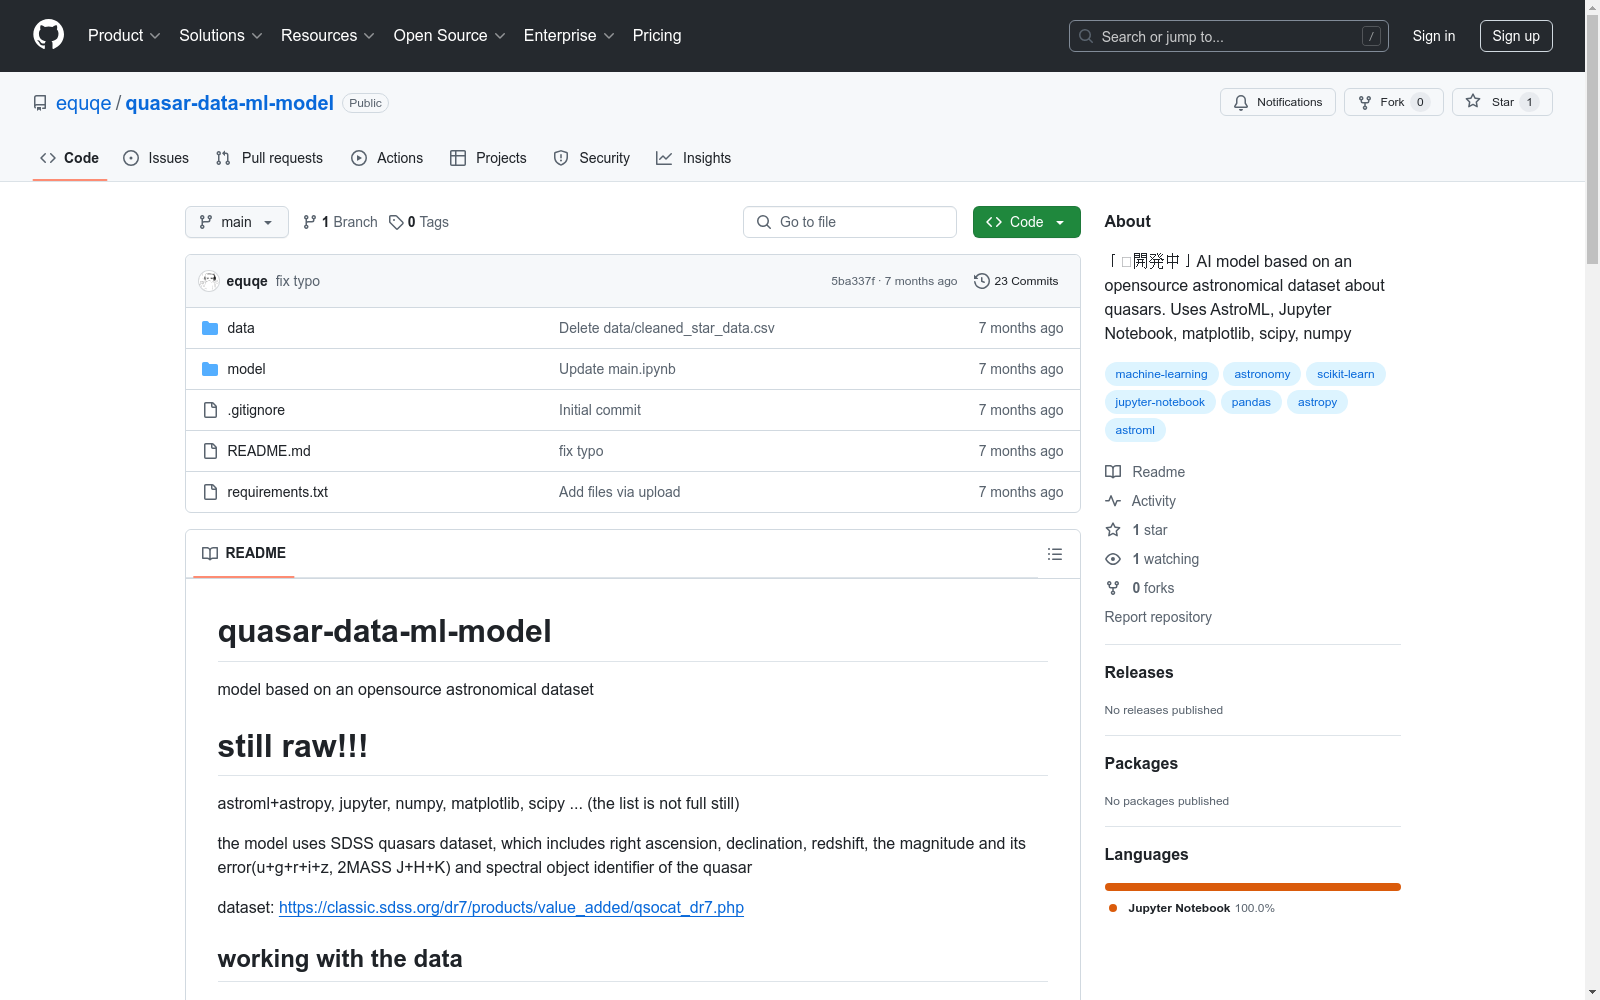Expand the Product menu
This screenshot has height=1000, width=1600.
pos(124,35)
